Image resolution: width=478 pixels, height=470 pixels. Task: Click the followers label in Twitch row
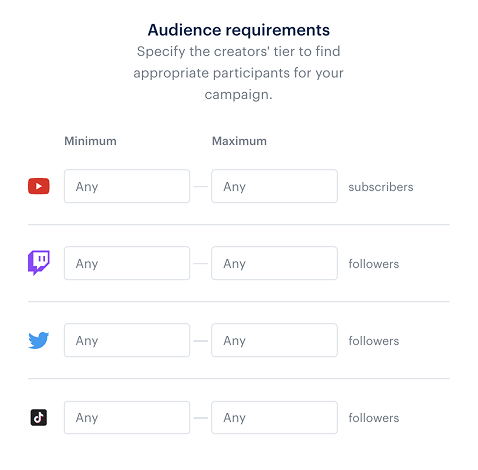(374, 264)
